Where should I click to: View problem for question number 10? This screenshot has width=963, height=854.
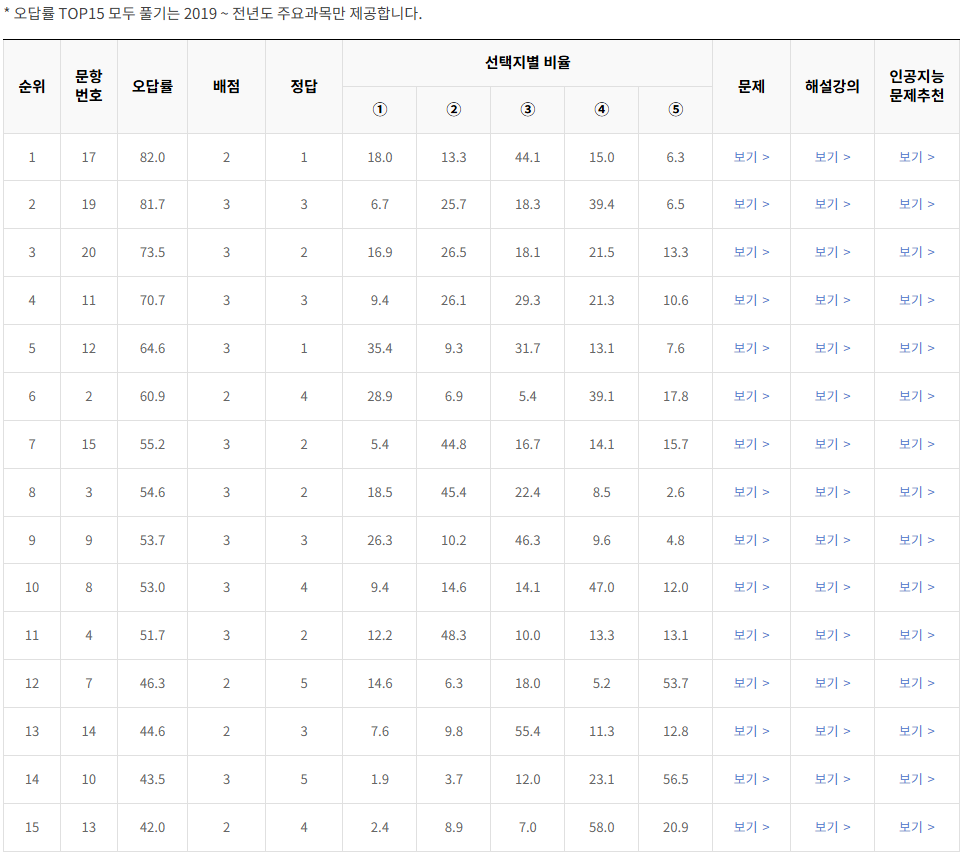(x=750, y=779)
